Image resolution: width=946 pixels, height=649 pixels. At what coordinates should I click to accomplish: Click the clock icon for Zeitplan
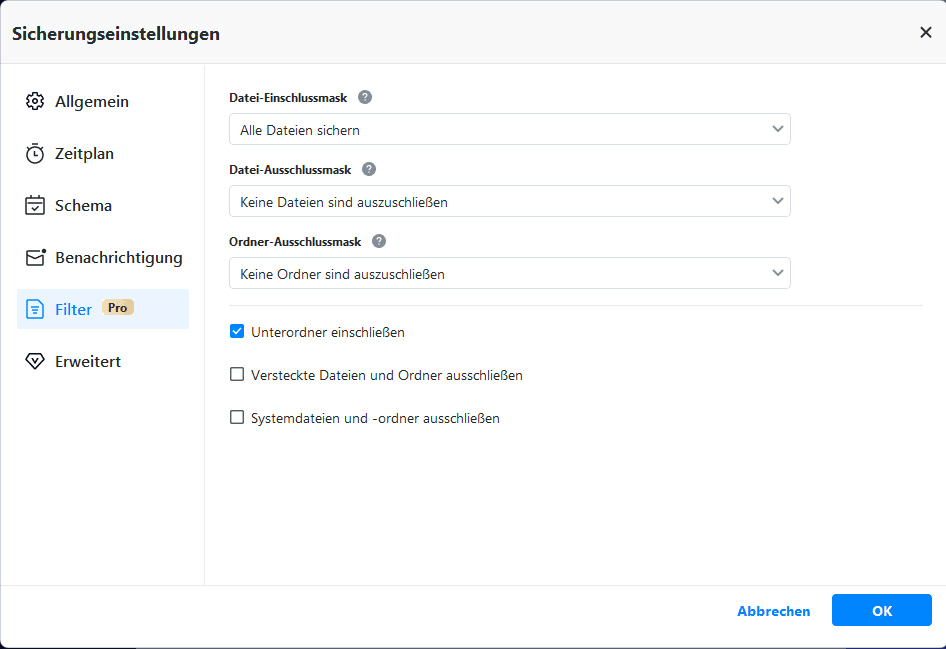(35, 154)
